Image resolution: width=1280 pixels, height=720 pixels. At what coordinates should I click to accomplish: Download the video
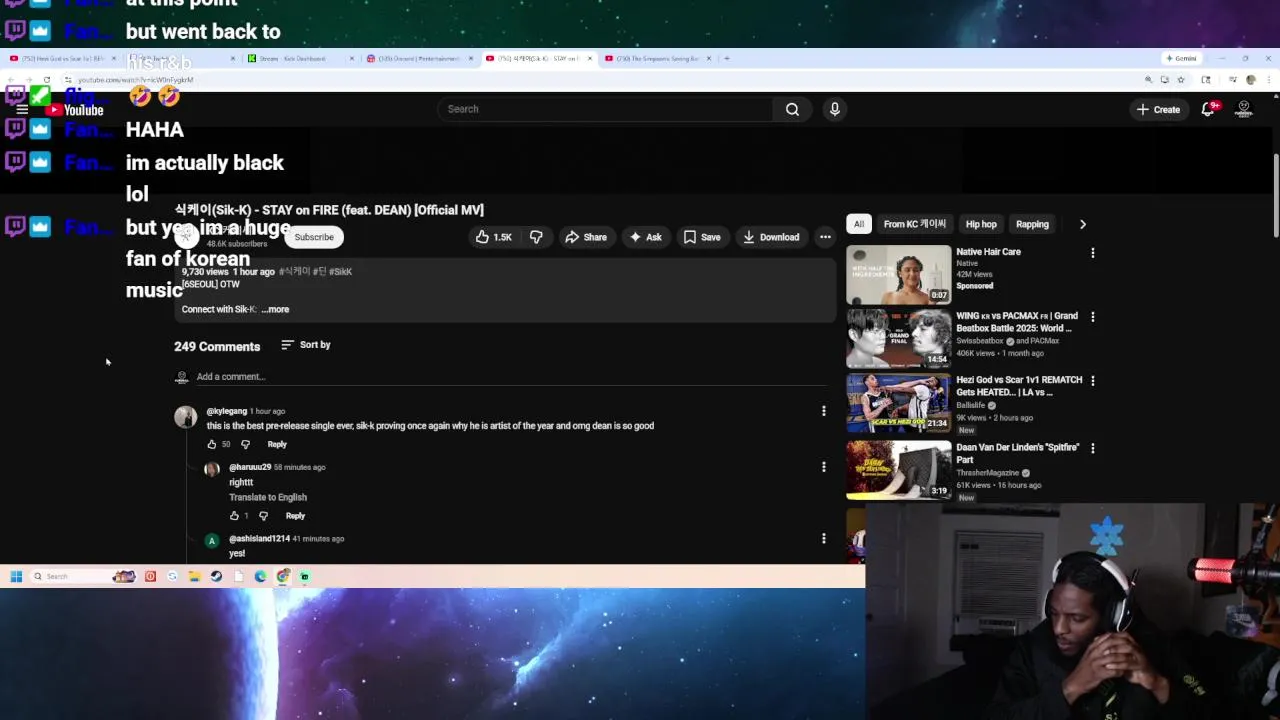click(x=771, y=237)
